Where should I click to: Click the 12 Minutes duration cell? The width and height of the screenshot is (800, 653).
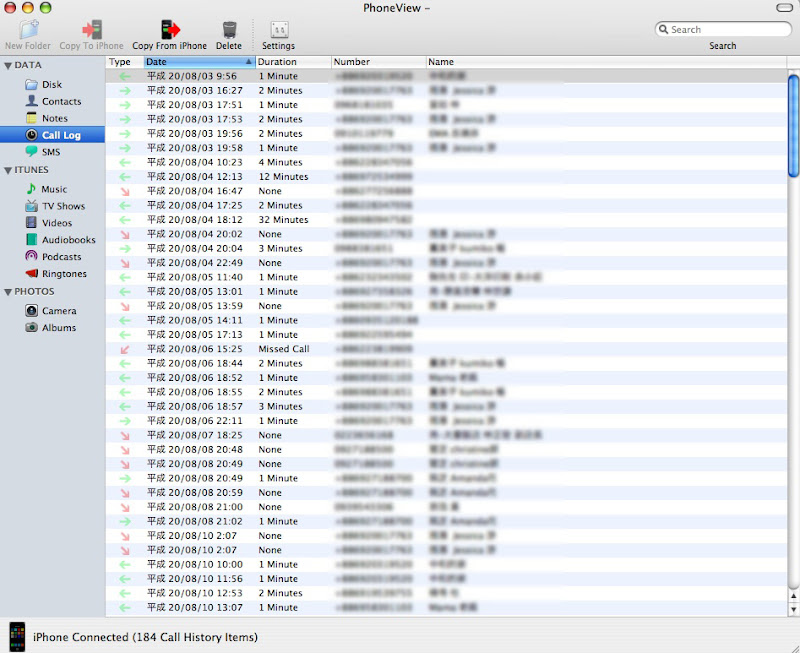[x=283, y=177]
